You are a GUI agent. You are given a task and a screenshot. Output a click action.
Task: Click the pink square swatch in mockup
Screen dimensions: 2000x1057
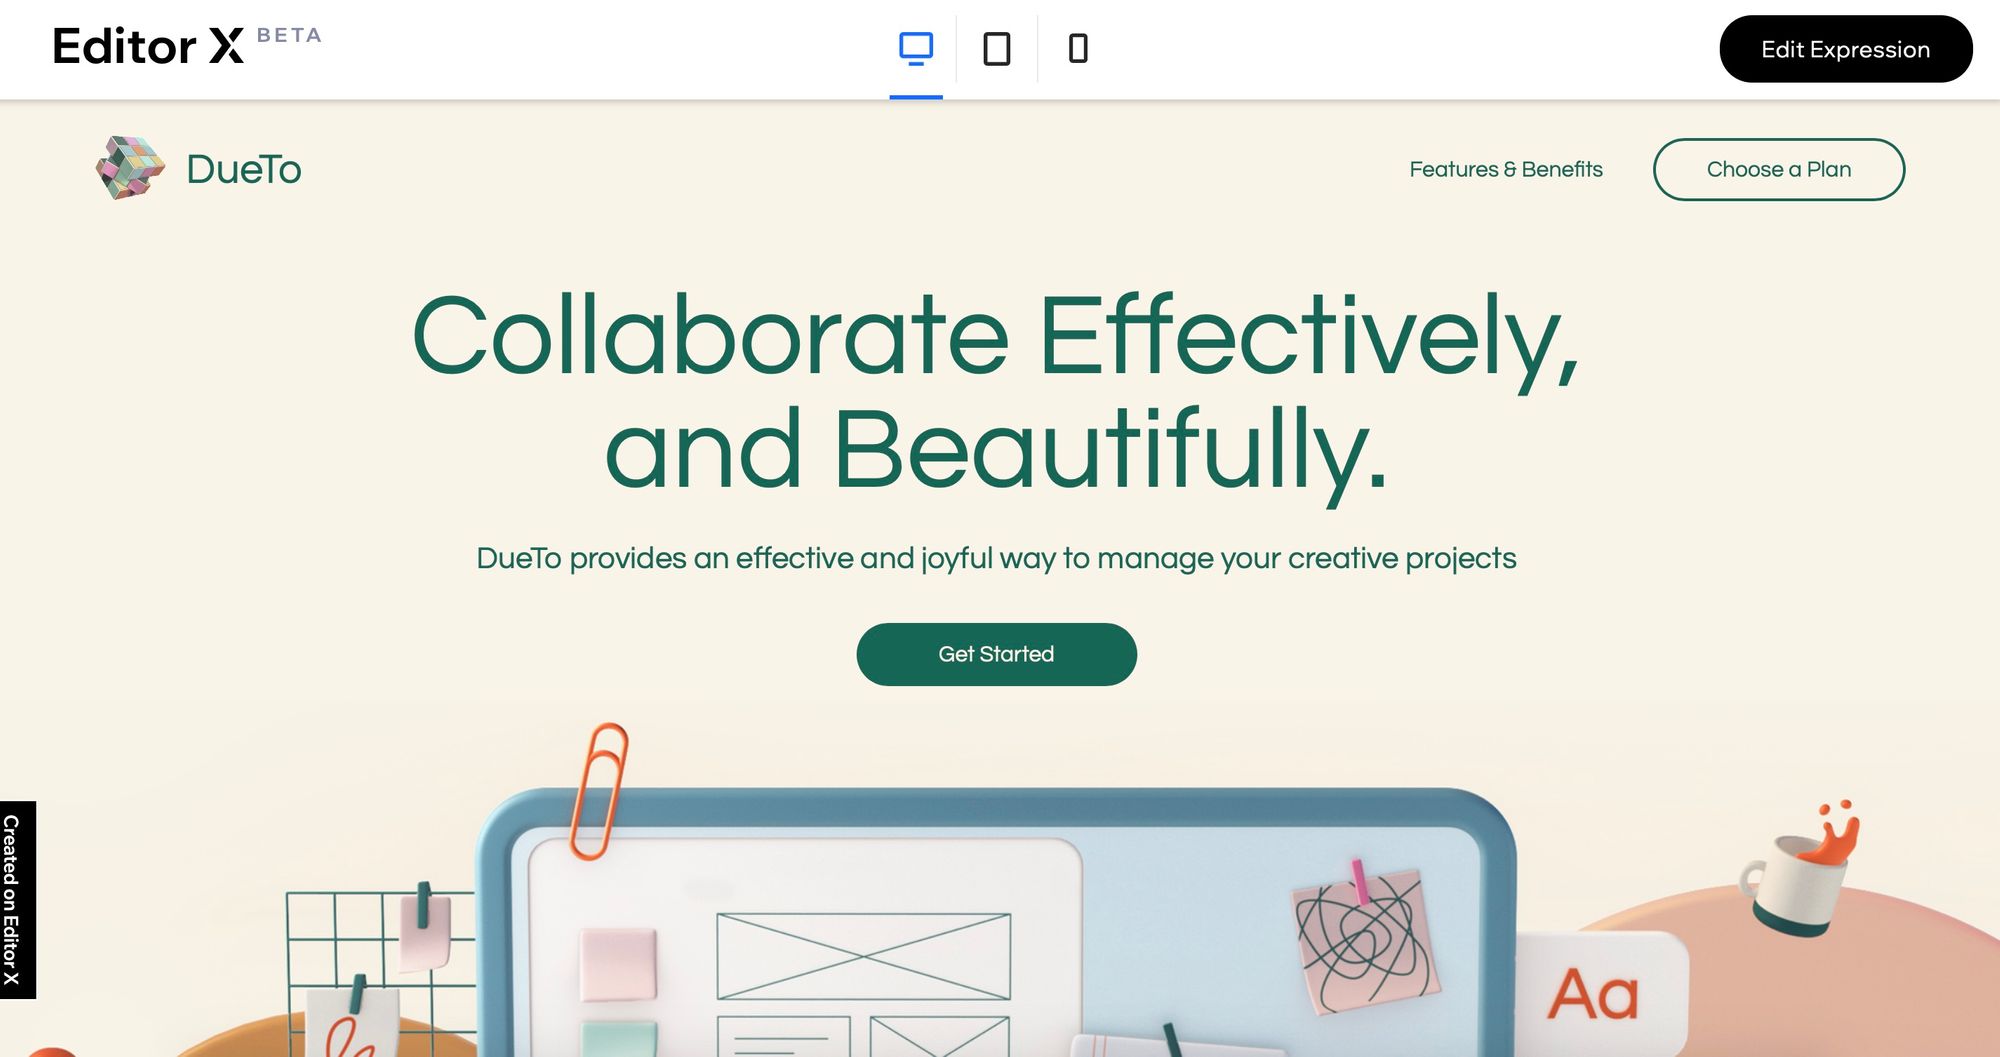(x=619, y=963)
